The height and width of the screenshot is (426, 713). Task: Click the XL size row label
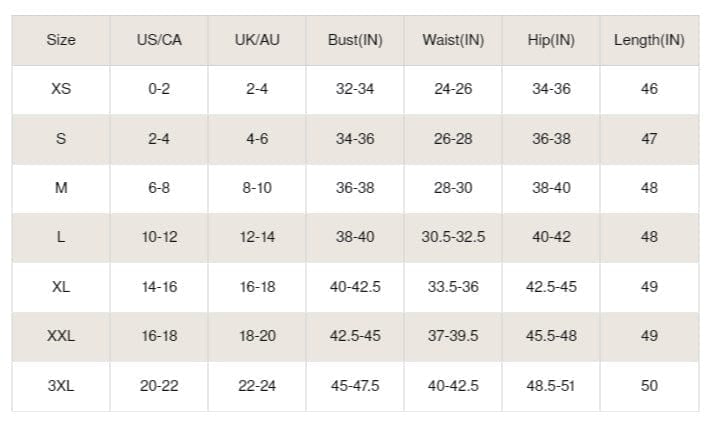pyautogui.click(x=61, y=287)
